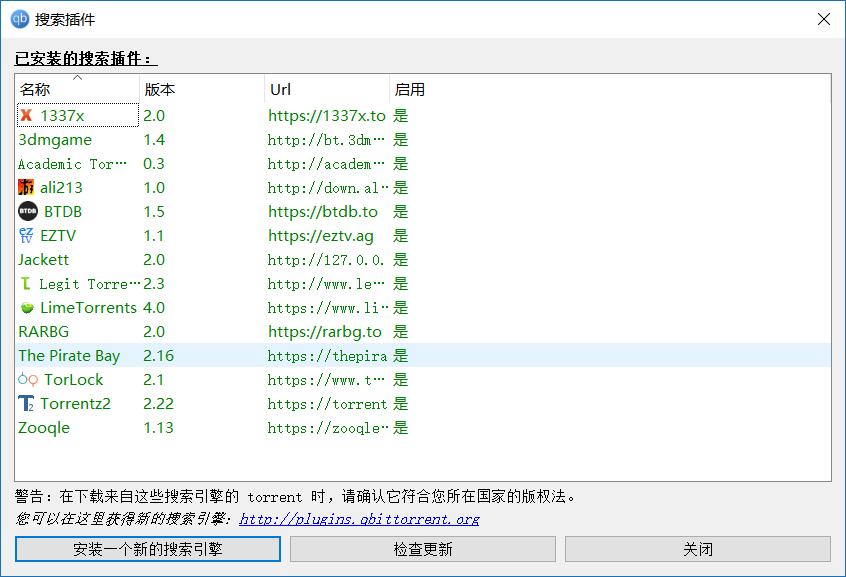Click version 2.3 of Legit Torrents
This screenshot has width=846, height=577.
154,283
